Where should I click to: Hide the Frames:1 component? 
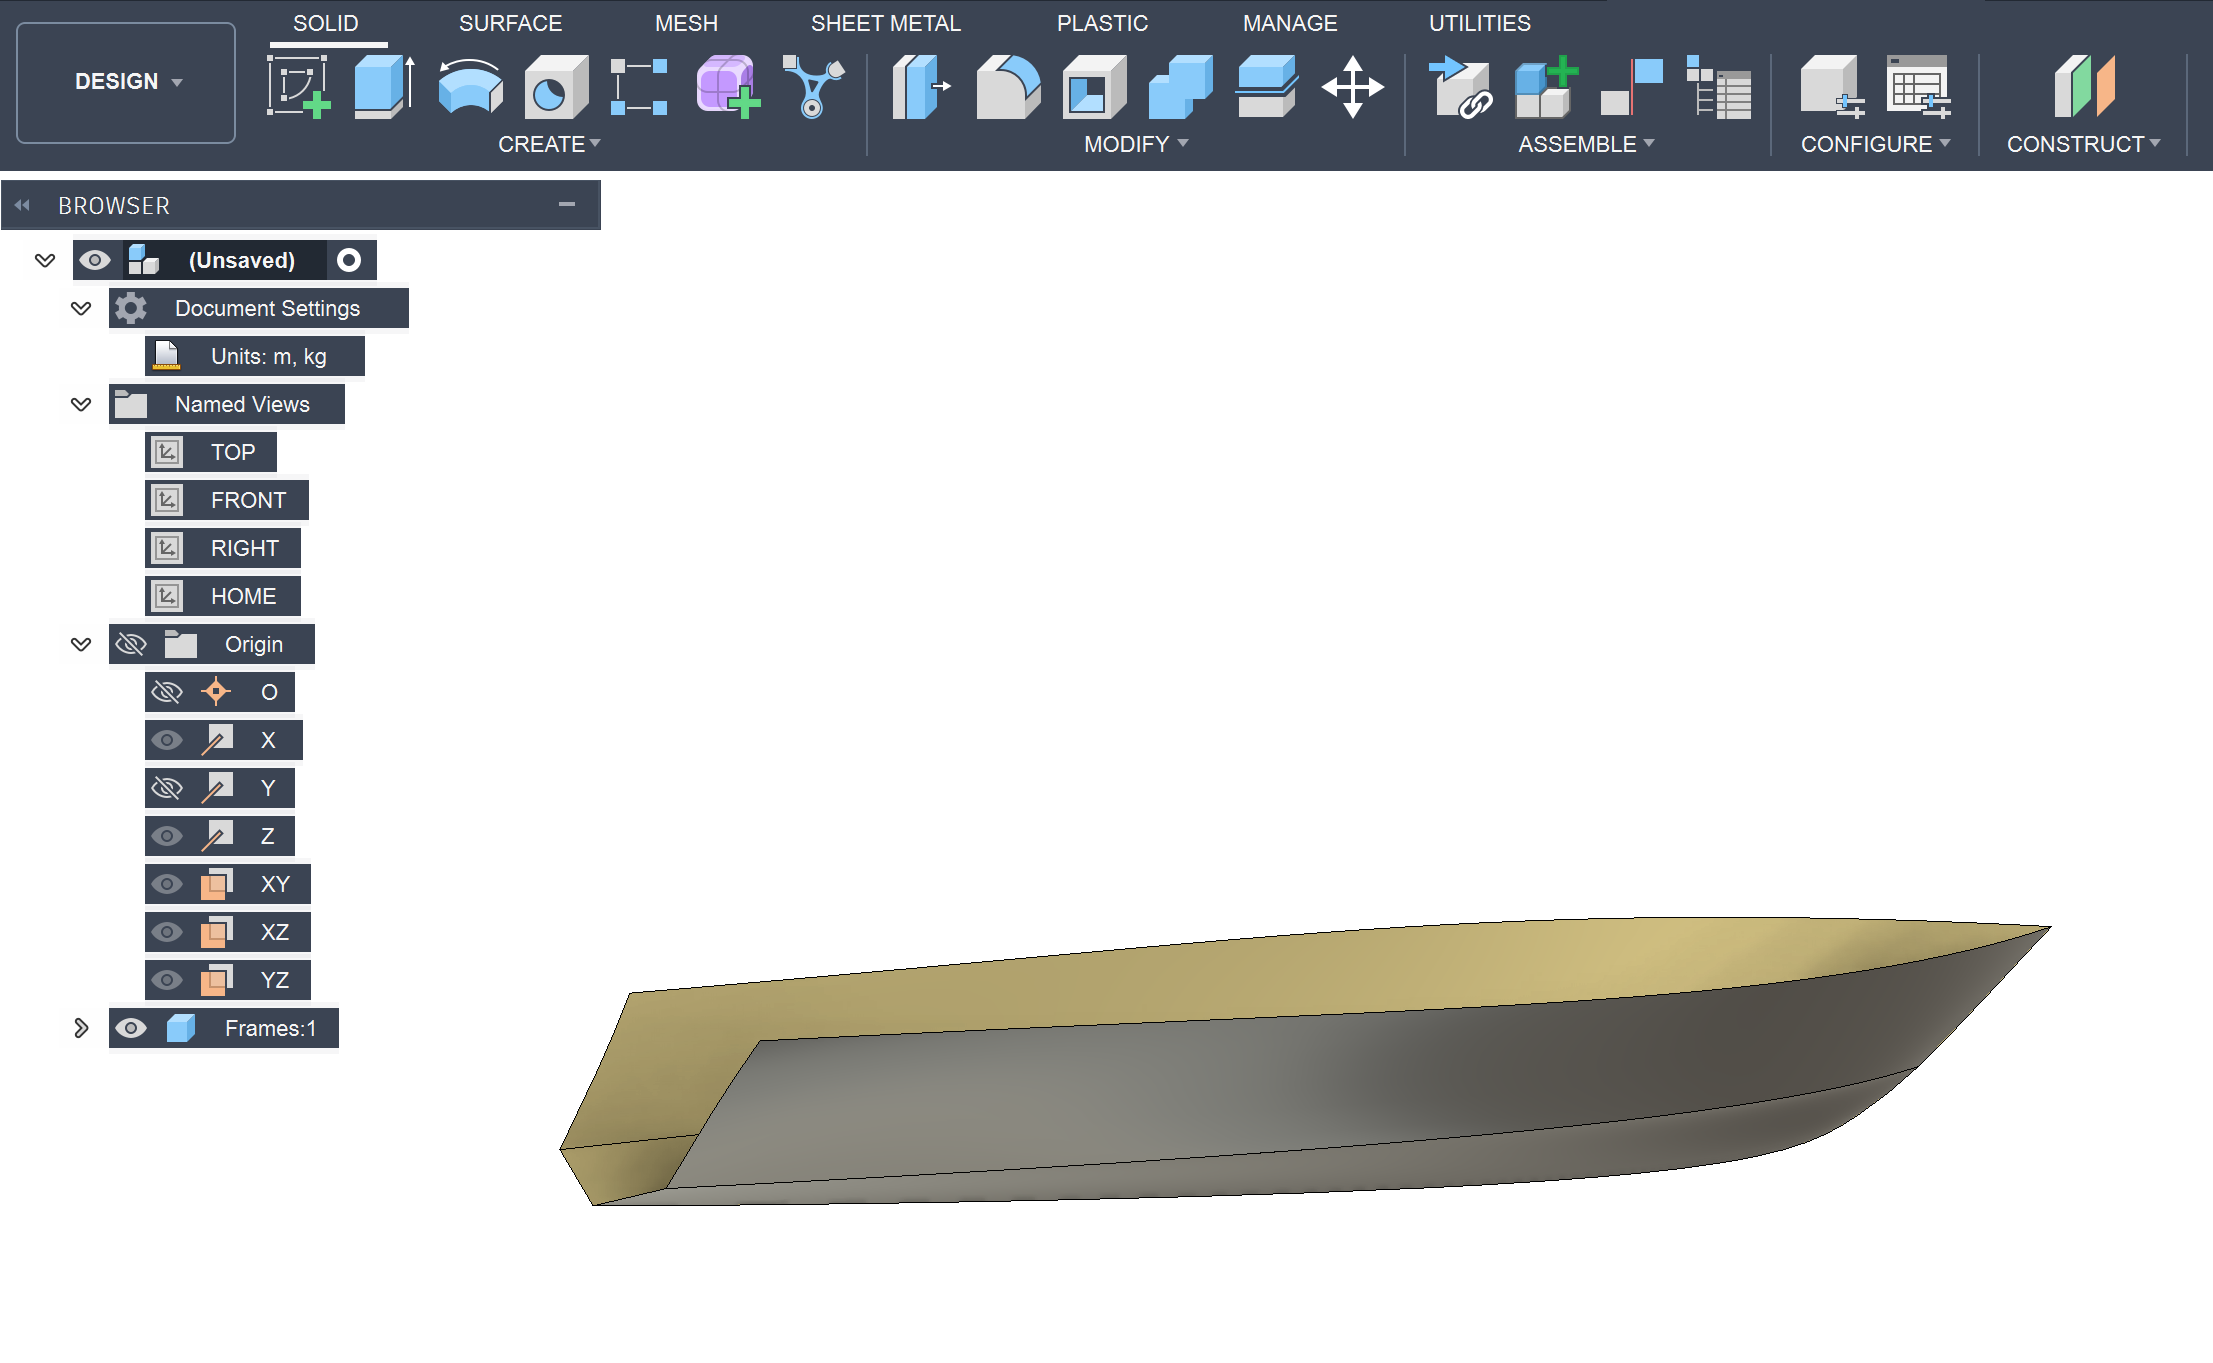click(x=131, y=1028)
